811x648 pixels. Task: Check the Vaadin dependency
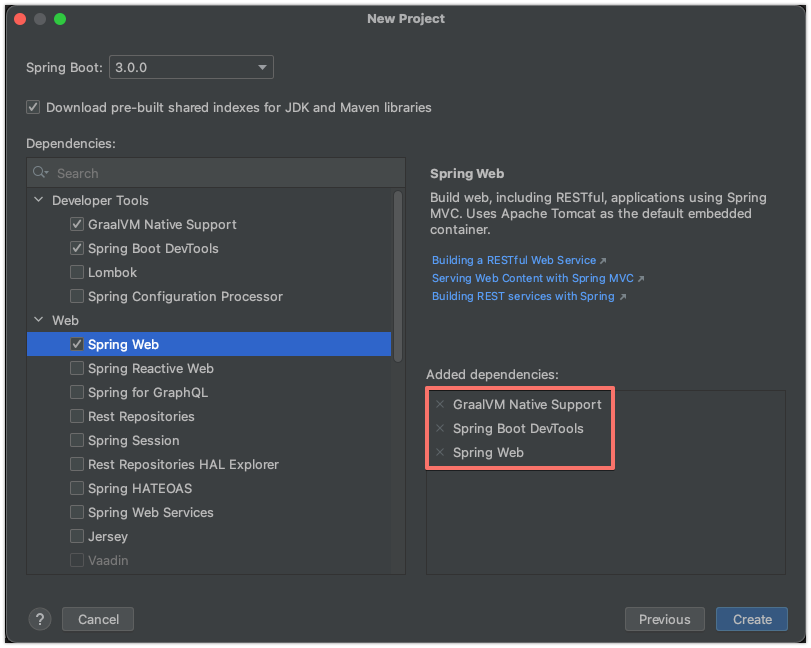click(x=77, y=560)
